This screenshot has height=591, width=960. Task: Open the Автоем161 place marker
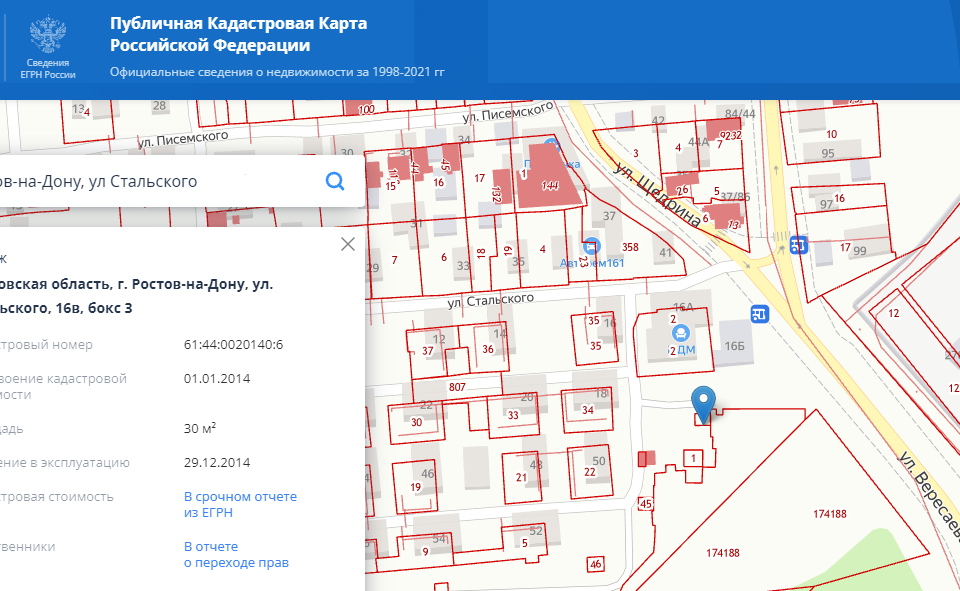click(591, 246)
